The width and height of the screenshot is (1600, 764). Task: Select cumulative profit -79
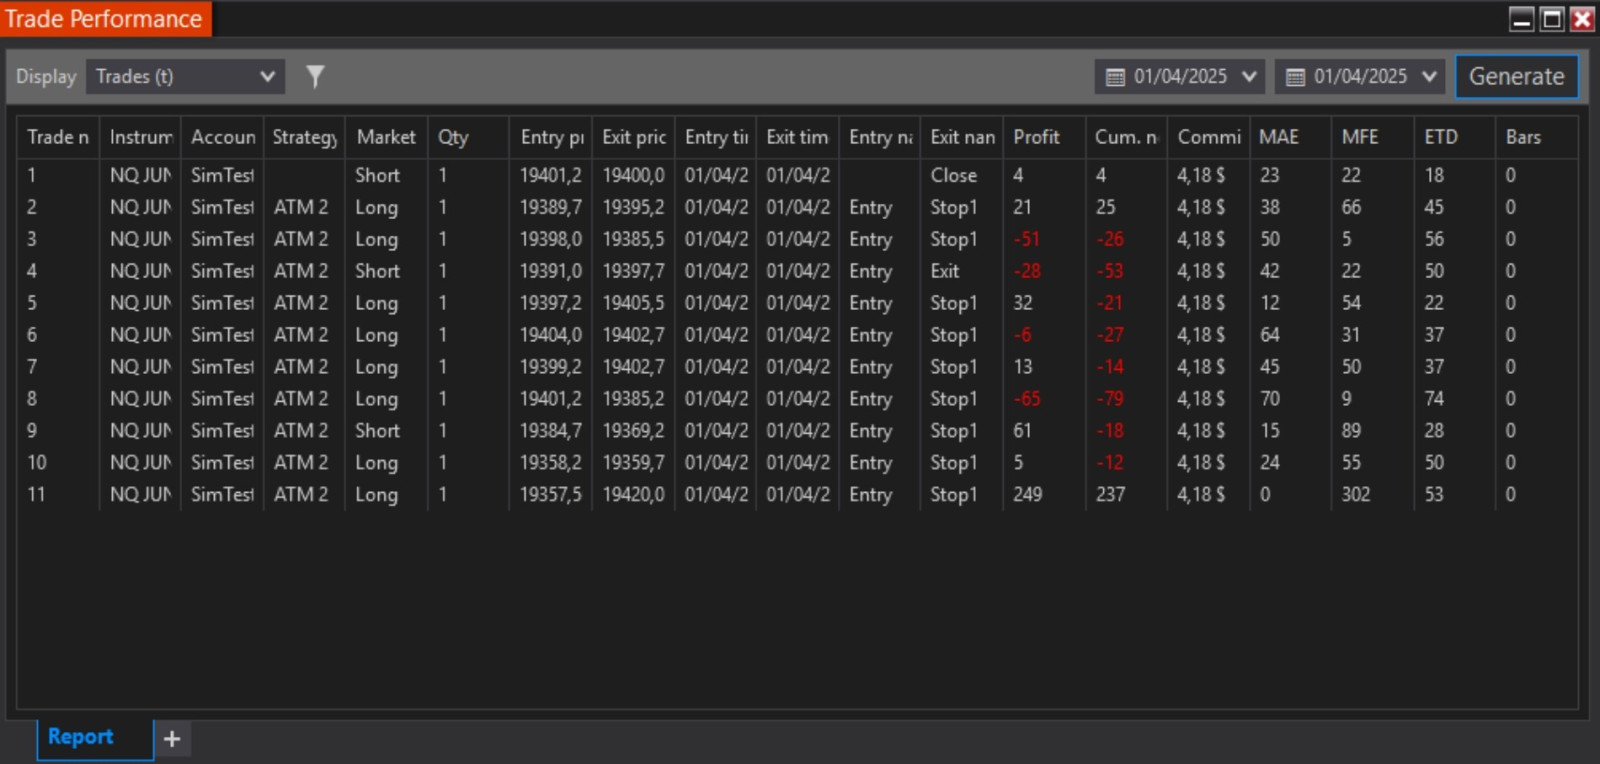coord(1109,399)
